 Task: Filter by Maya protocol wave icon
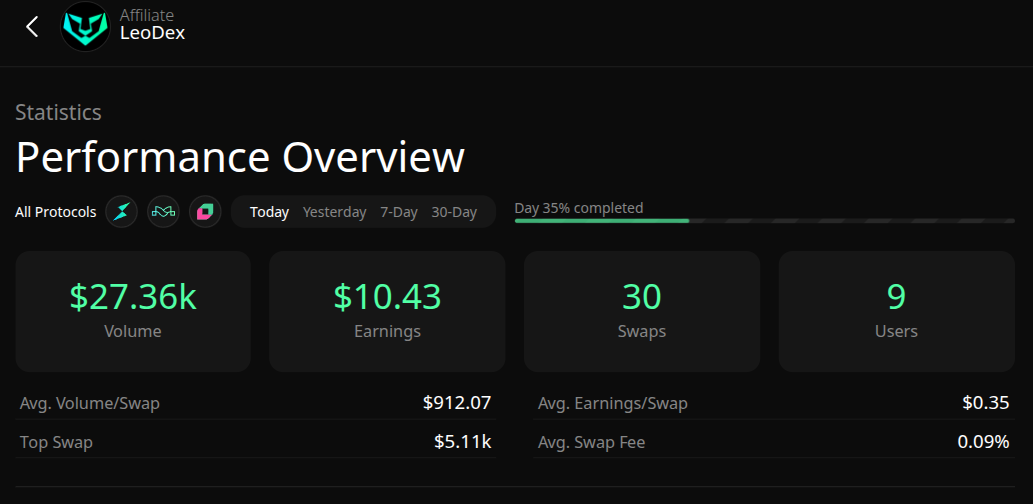click(x=163, y=212)
